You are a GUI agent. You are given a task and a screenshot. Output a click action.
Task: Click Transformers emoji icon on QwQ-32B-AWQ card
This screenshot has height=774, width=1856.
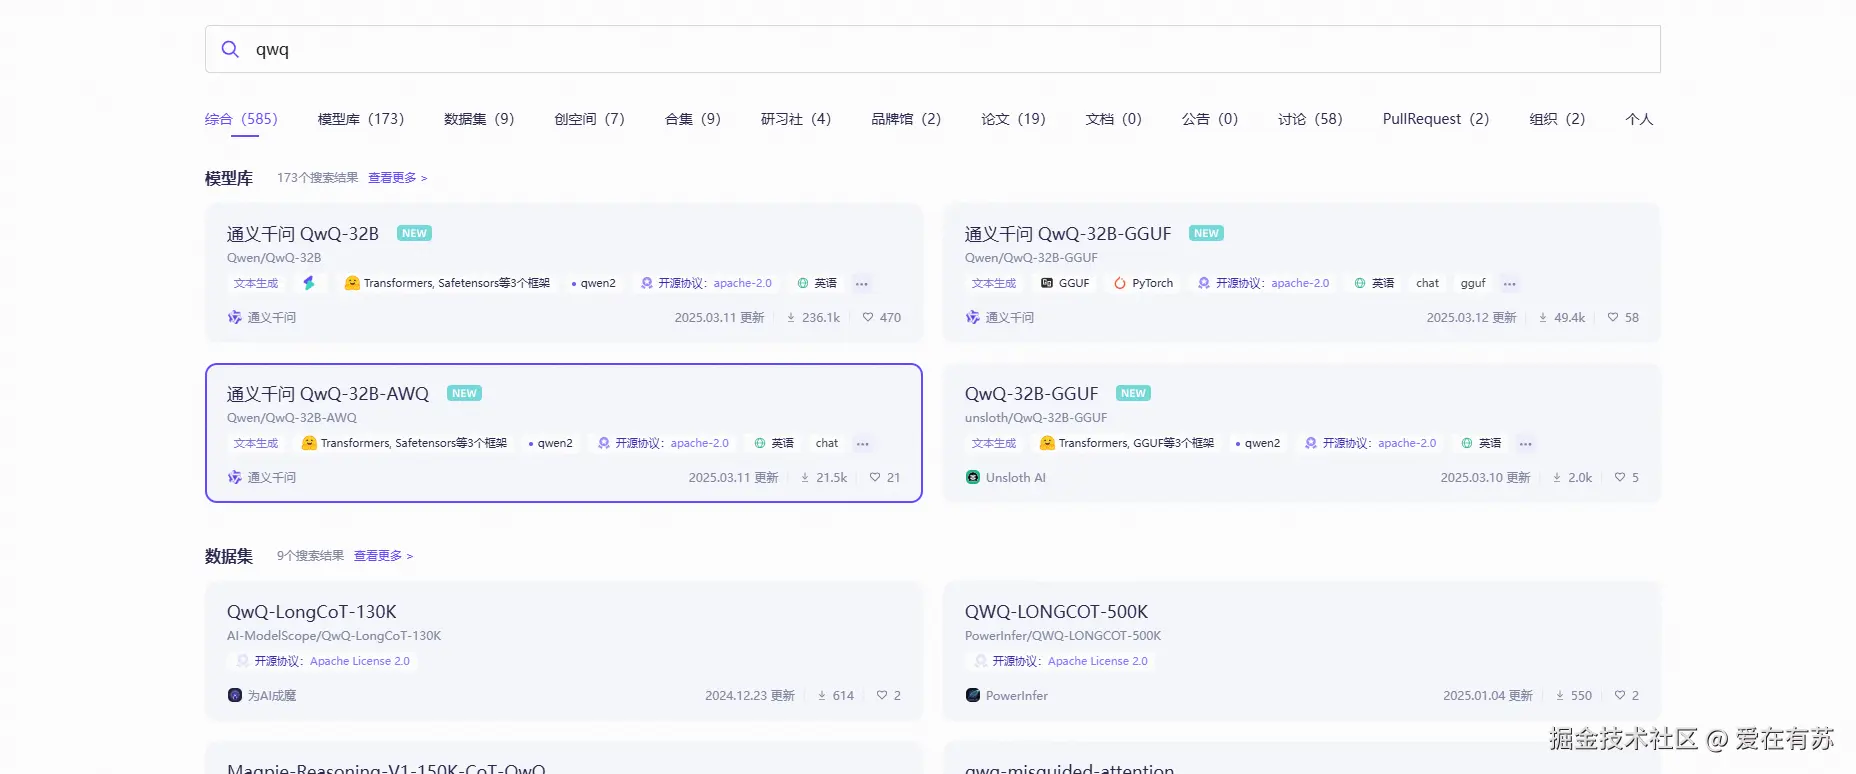(309, 443)
